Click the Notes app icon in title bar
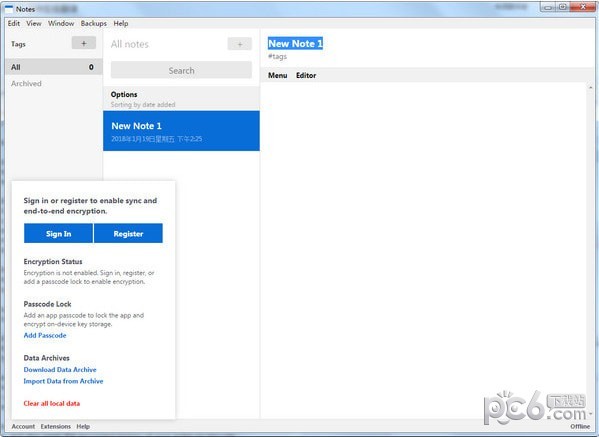 [9, 9]
